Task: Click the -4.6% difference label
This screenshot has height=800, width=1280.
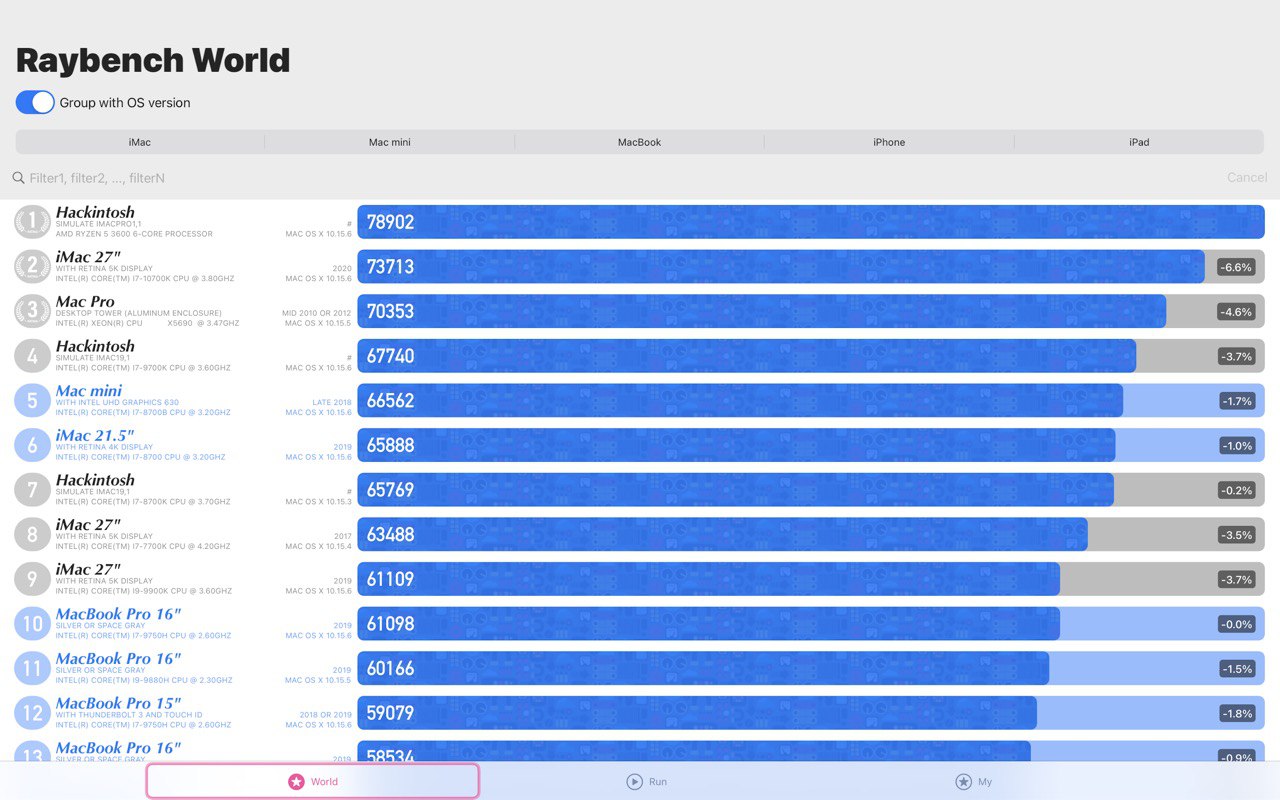Action: pyautogui.click(x=1237, y=312)
